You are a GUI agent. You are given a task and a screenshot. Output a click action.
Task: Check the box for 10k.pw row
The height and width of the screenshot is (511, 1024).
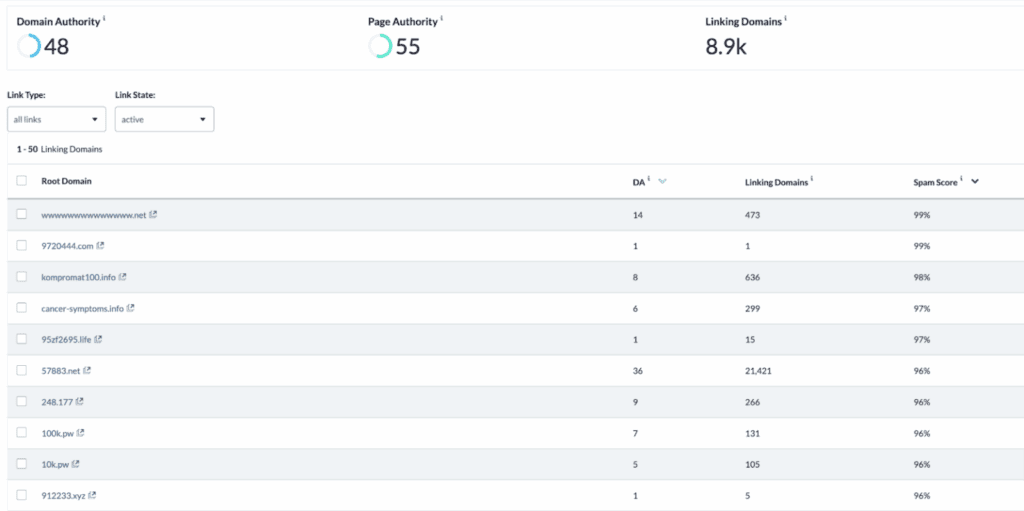22,464
